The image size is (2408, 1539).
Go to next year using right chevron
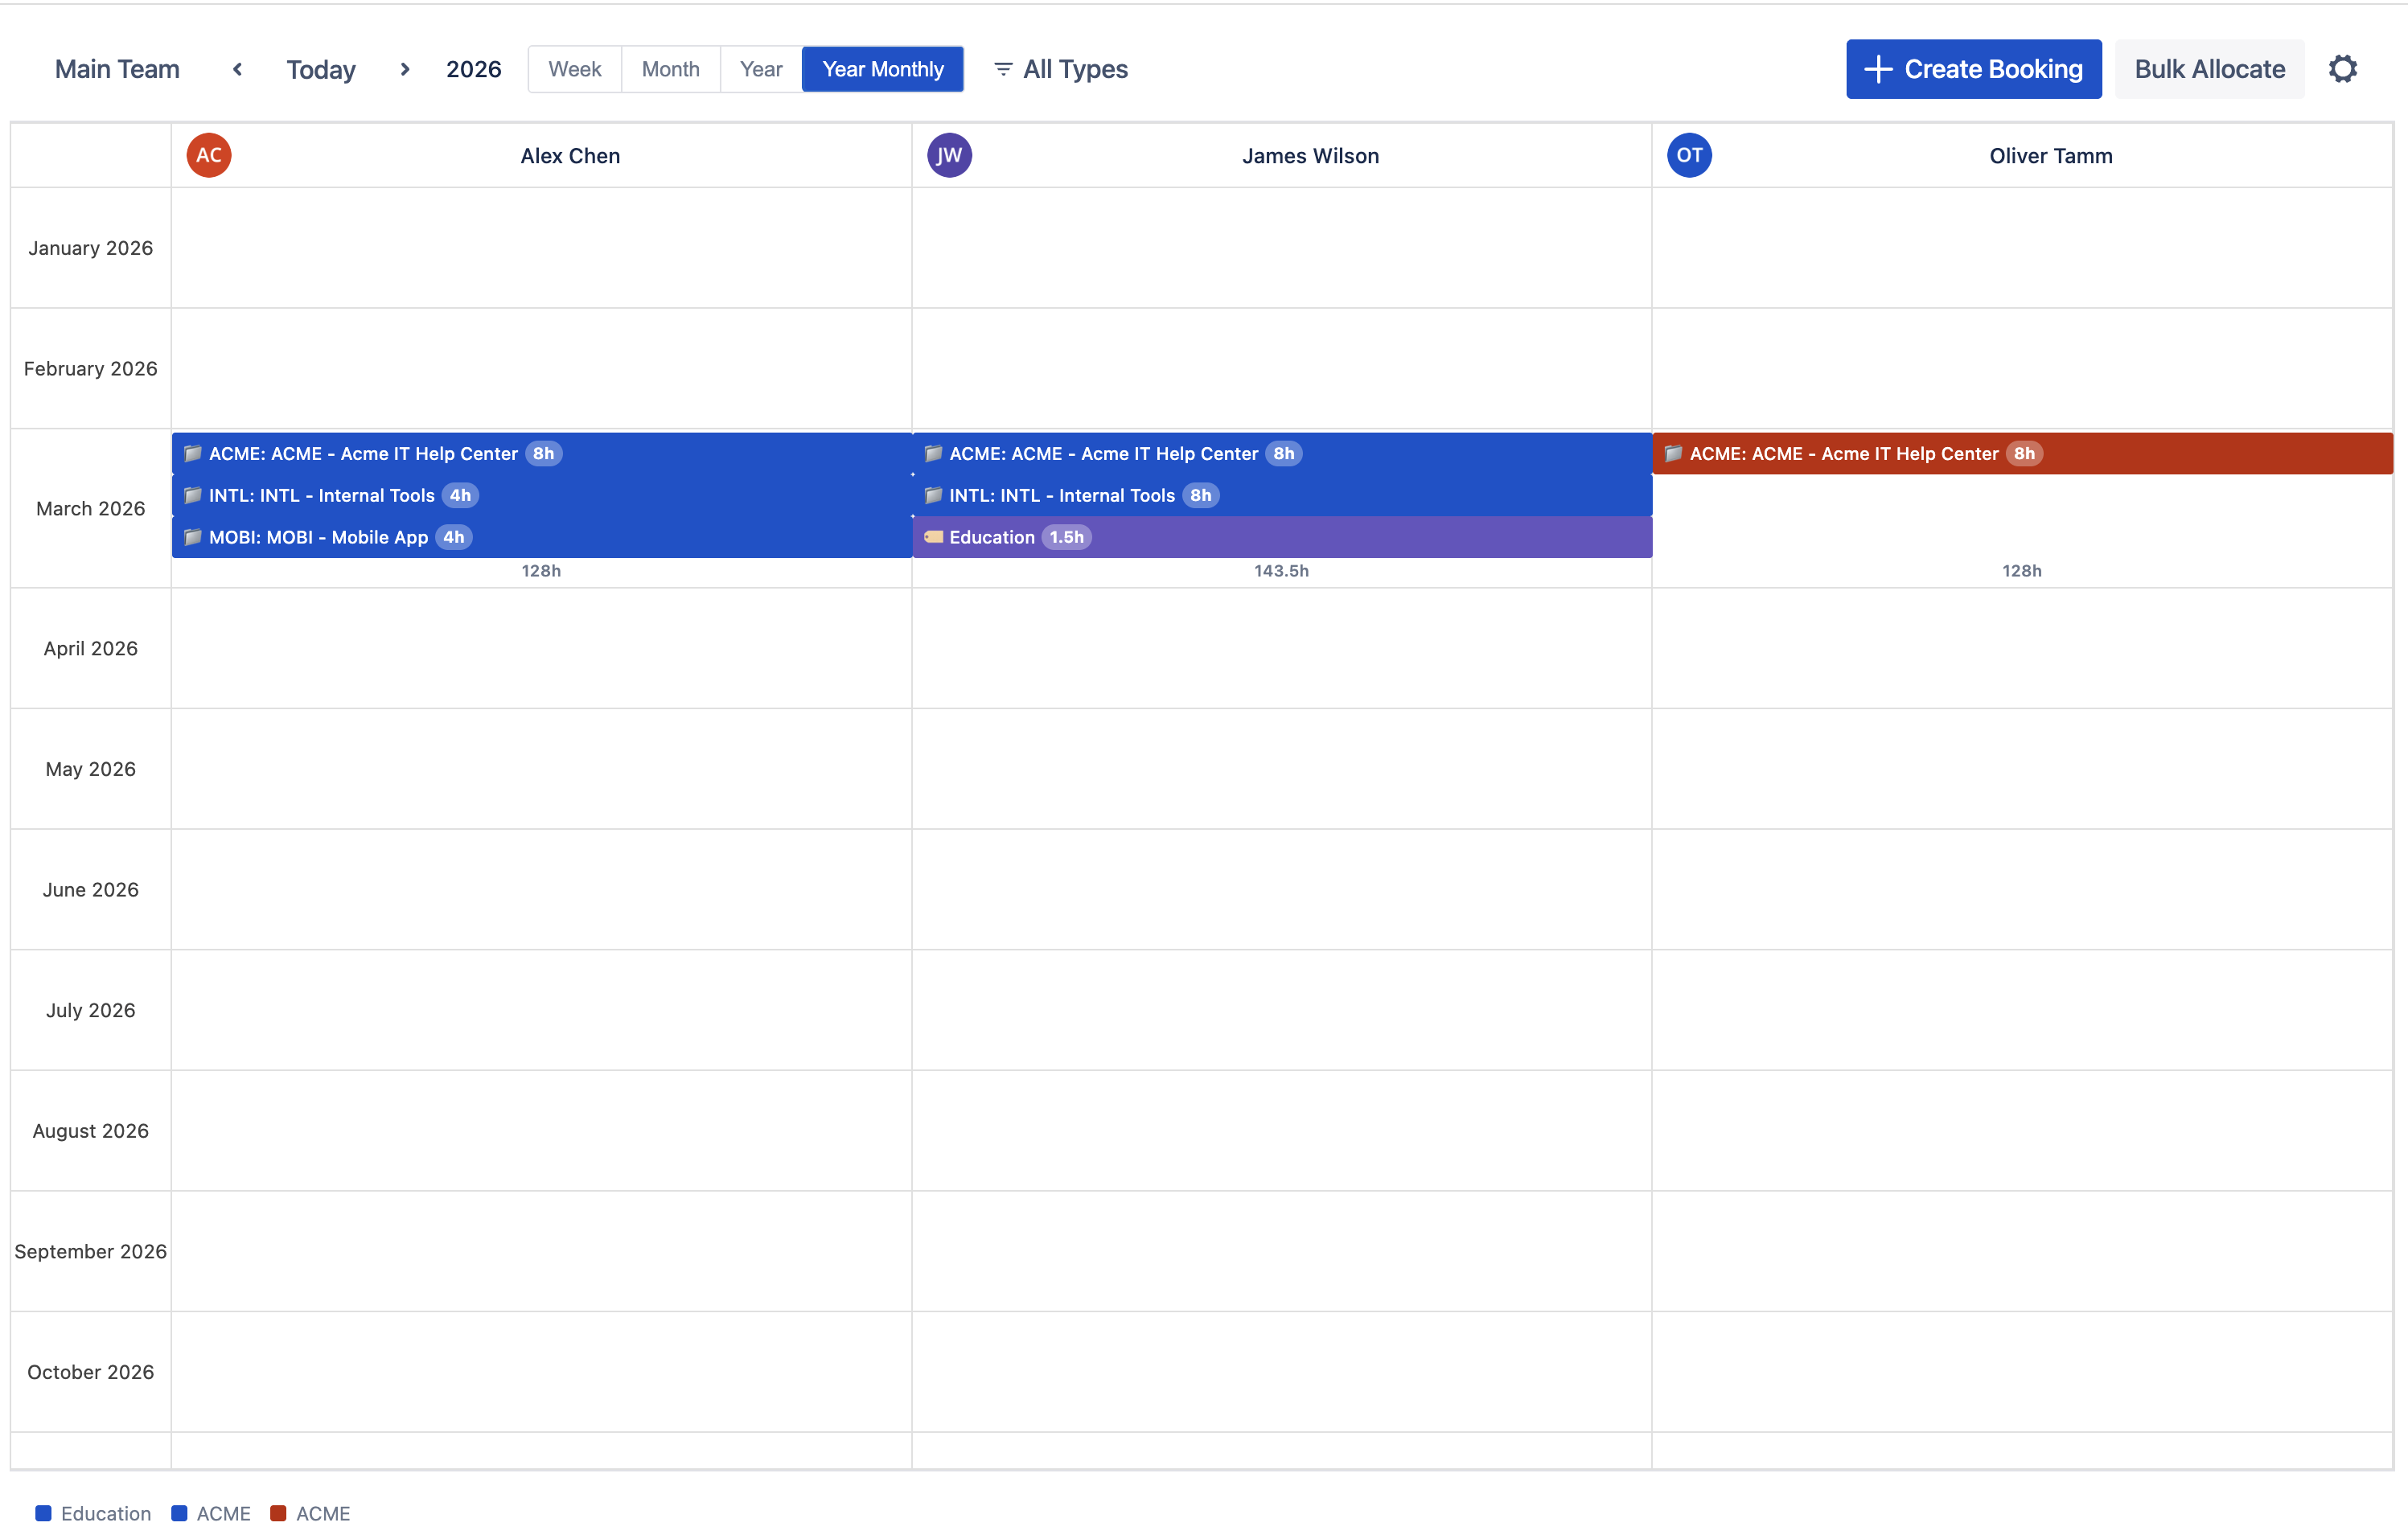tap(405, 69)
